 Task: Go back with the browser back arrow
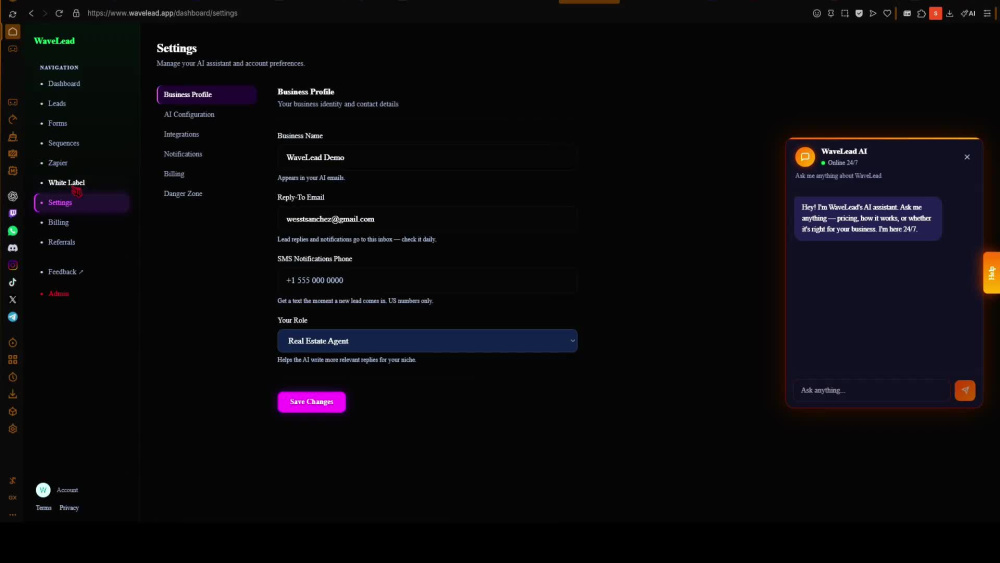click(31, 13)
